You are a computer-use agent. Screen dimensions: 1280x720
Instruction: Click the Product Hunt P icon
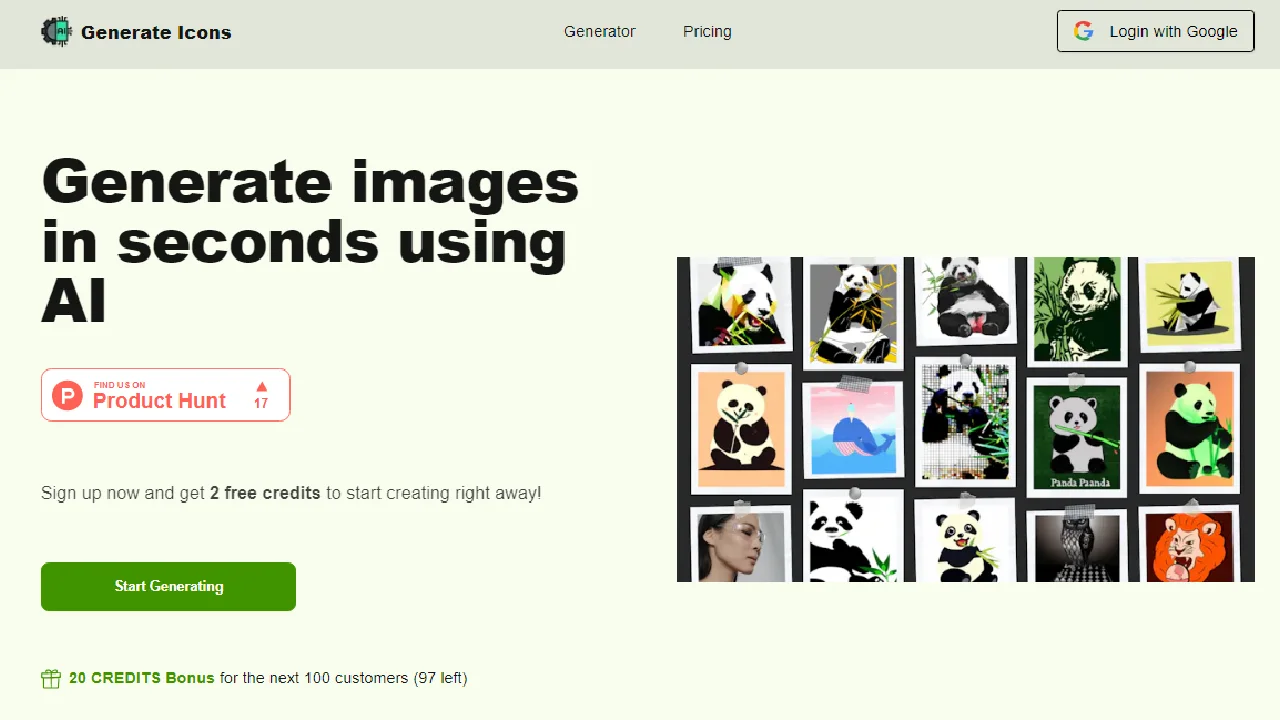pos(66,395)
